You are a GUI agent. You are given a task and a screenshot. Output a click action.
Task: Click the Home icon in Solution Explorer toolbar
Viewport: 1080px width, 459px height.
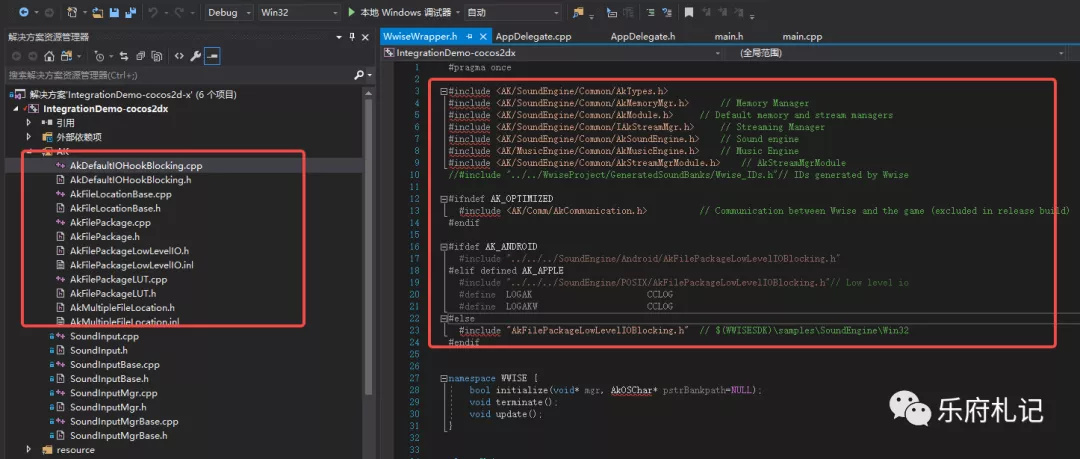[50, 57]
